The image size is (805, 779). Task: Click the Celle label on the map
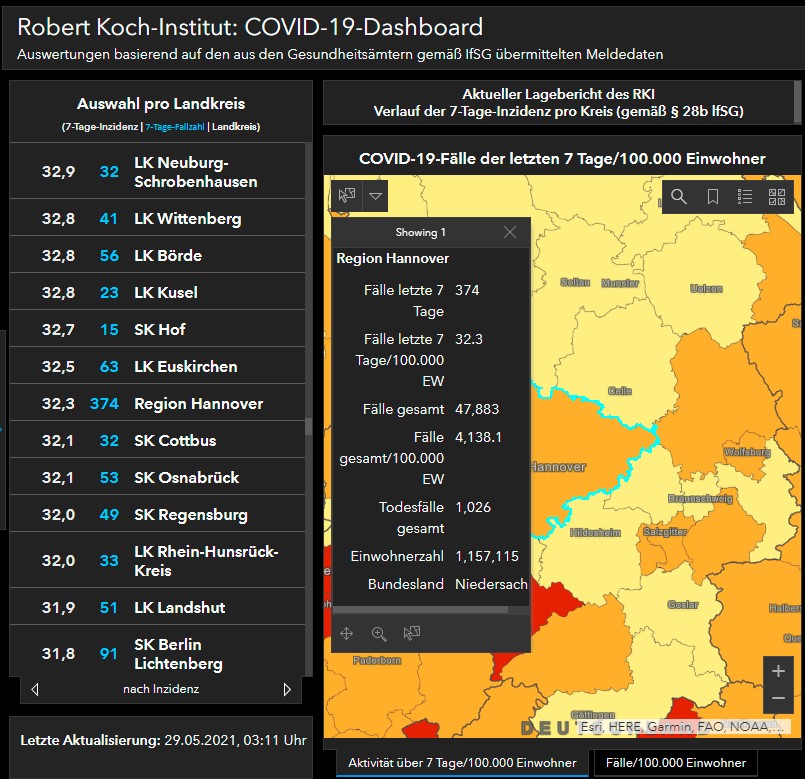coord(620,391)
